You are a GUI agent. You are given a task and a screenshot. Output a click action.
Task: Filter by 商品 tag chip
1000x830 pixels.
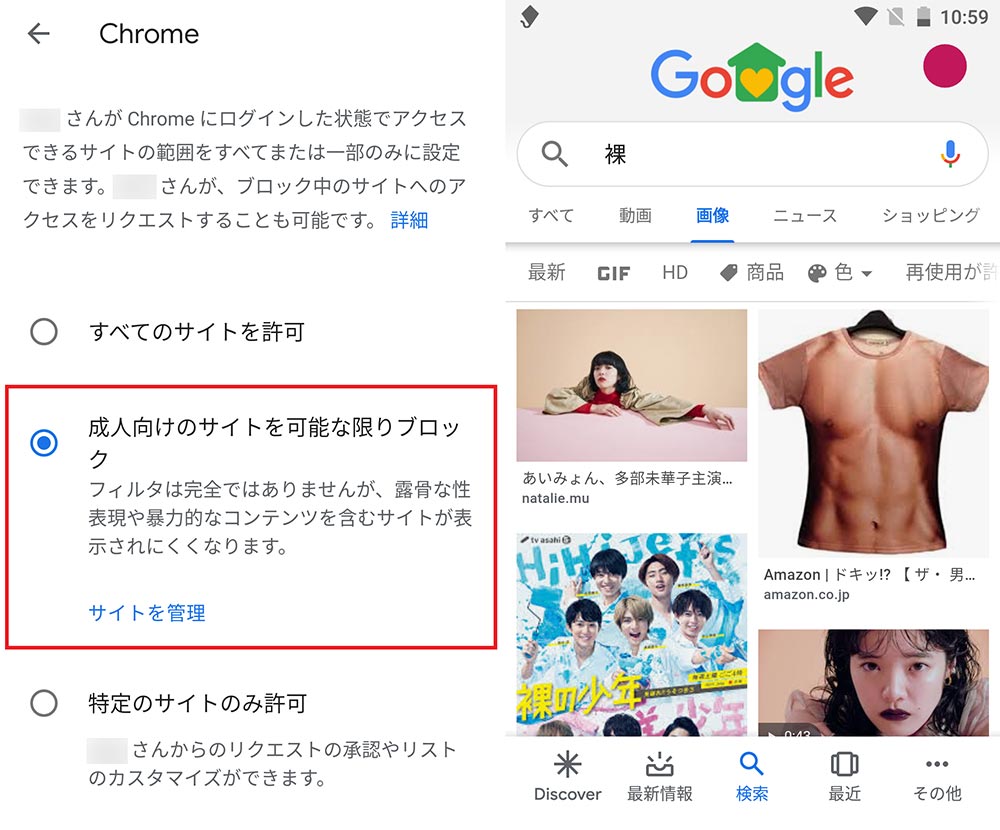click(x=751, y=273)
